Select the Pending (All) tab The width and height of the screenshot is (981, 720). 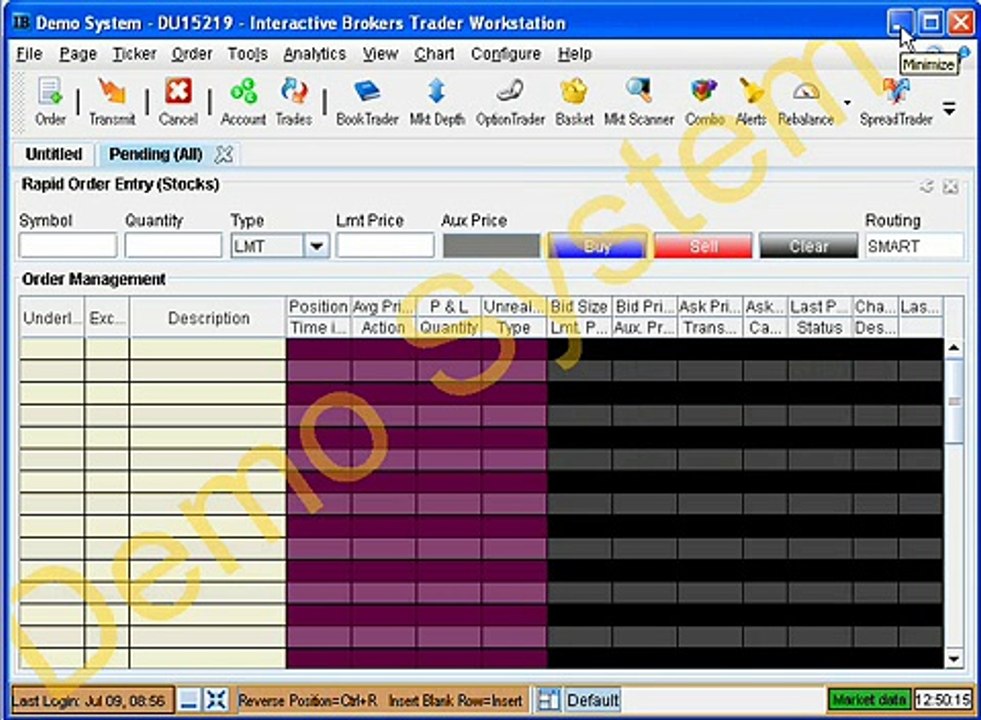[156, 155]
